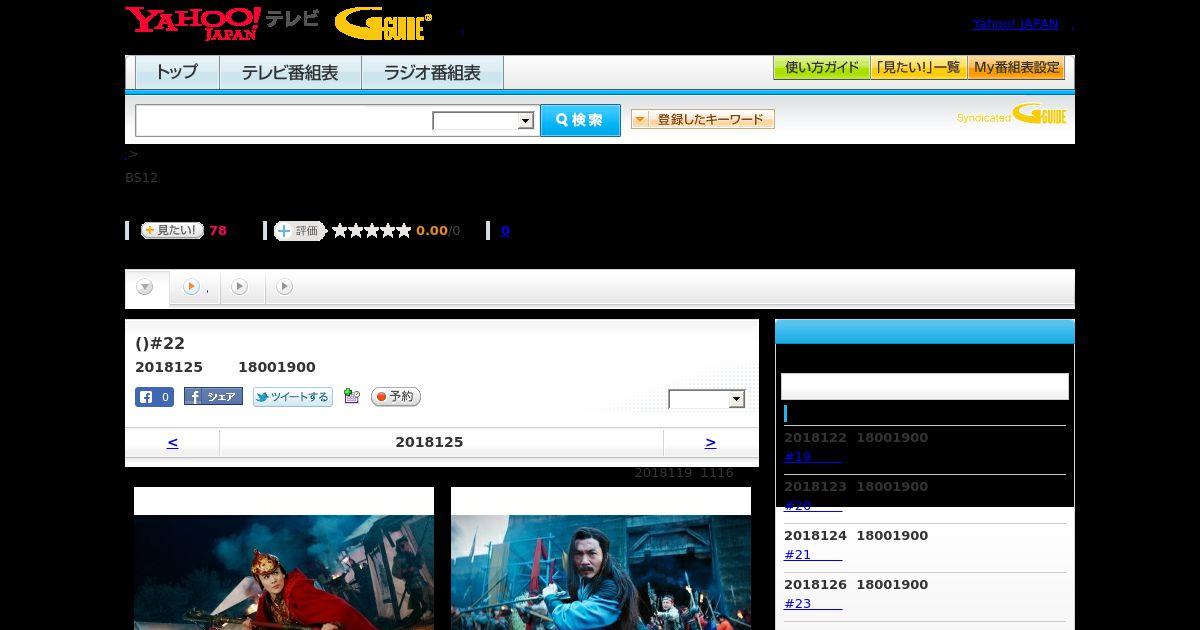Follow the Yahoo! JAPAN link
Screen dimensions: 1200x630
click(x=1015, y=24)
